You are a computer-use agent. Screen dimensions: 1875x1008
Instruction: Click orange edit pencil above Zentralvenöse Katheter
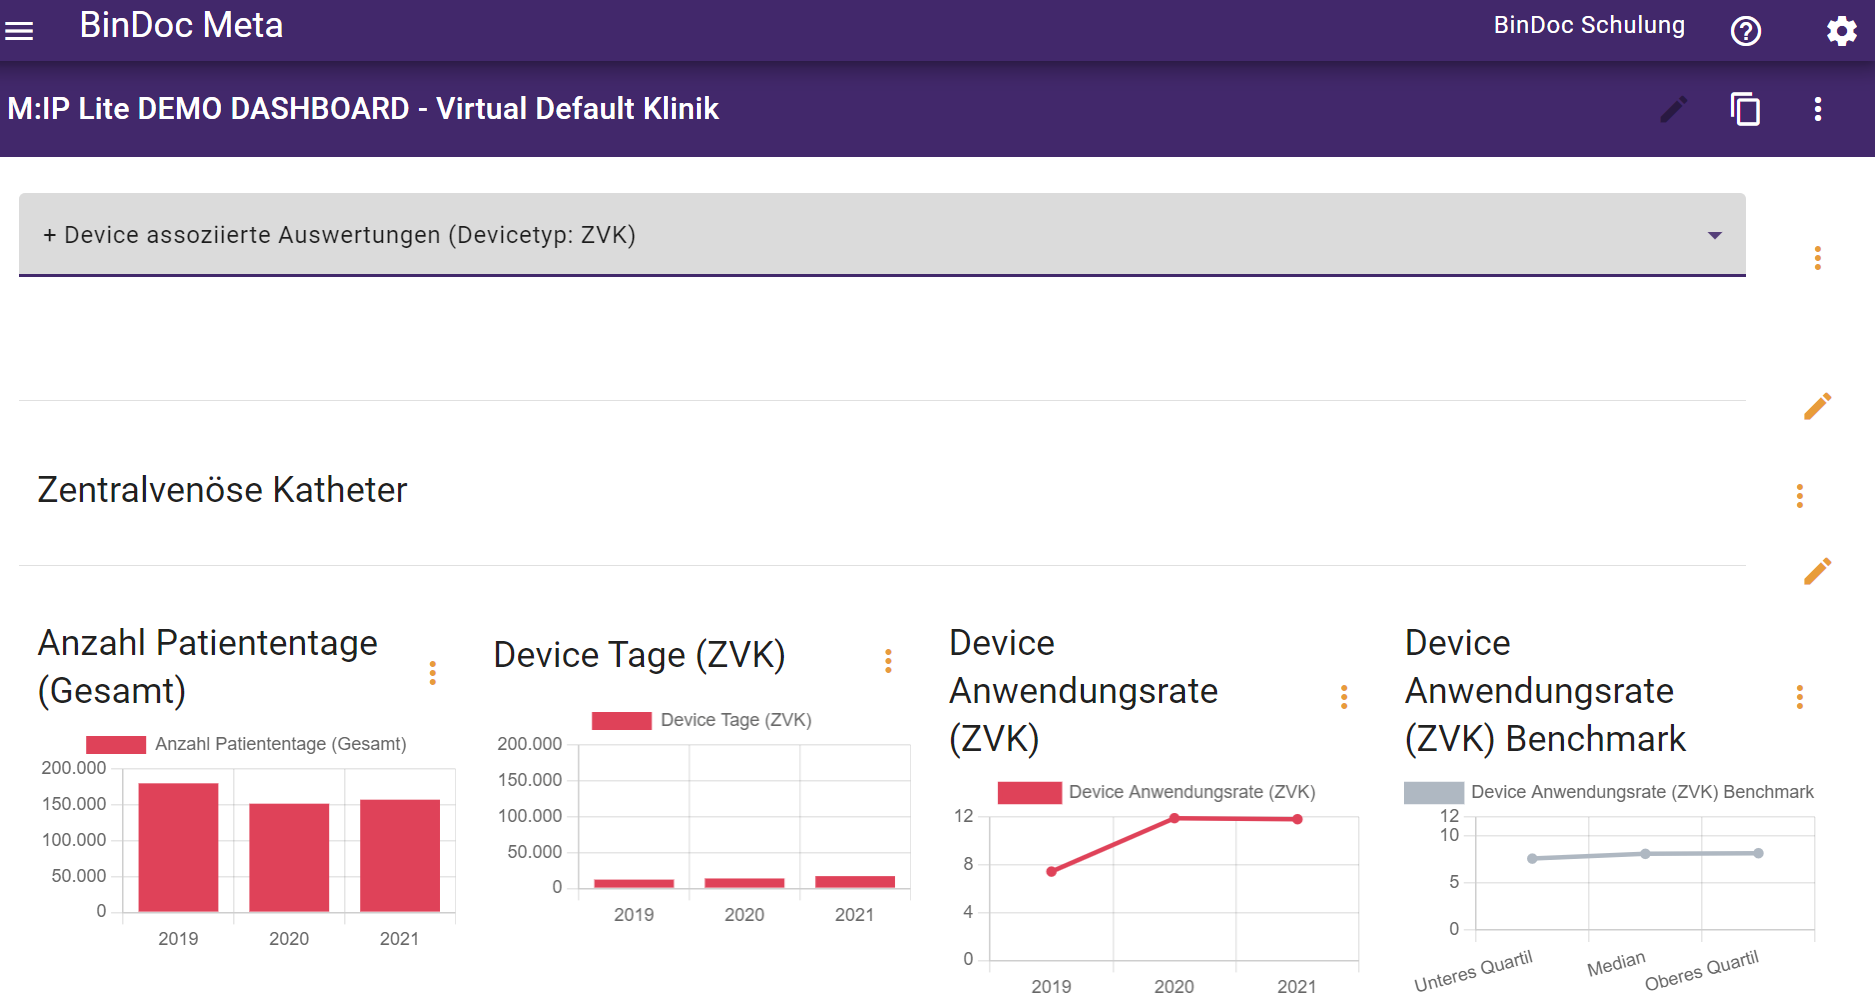(1817, 406)
